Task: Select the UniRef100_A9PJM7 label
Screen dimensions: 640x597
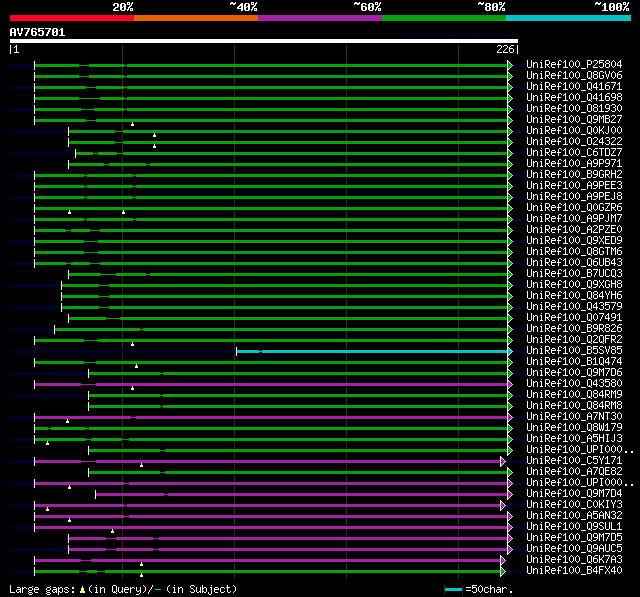Action: point(574,219)
